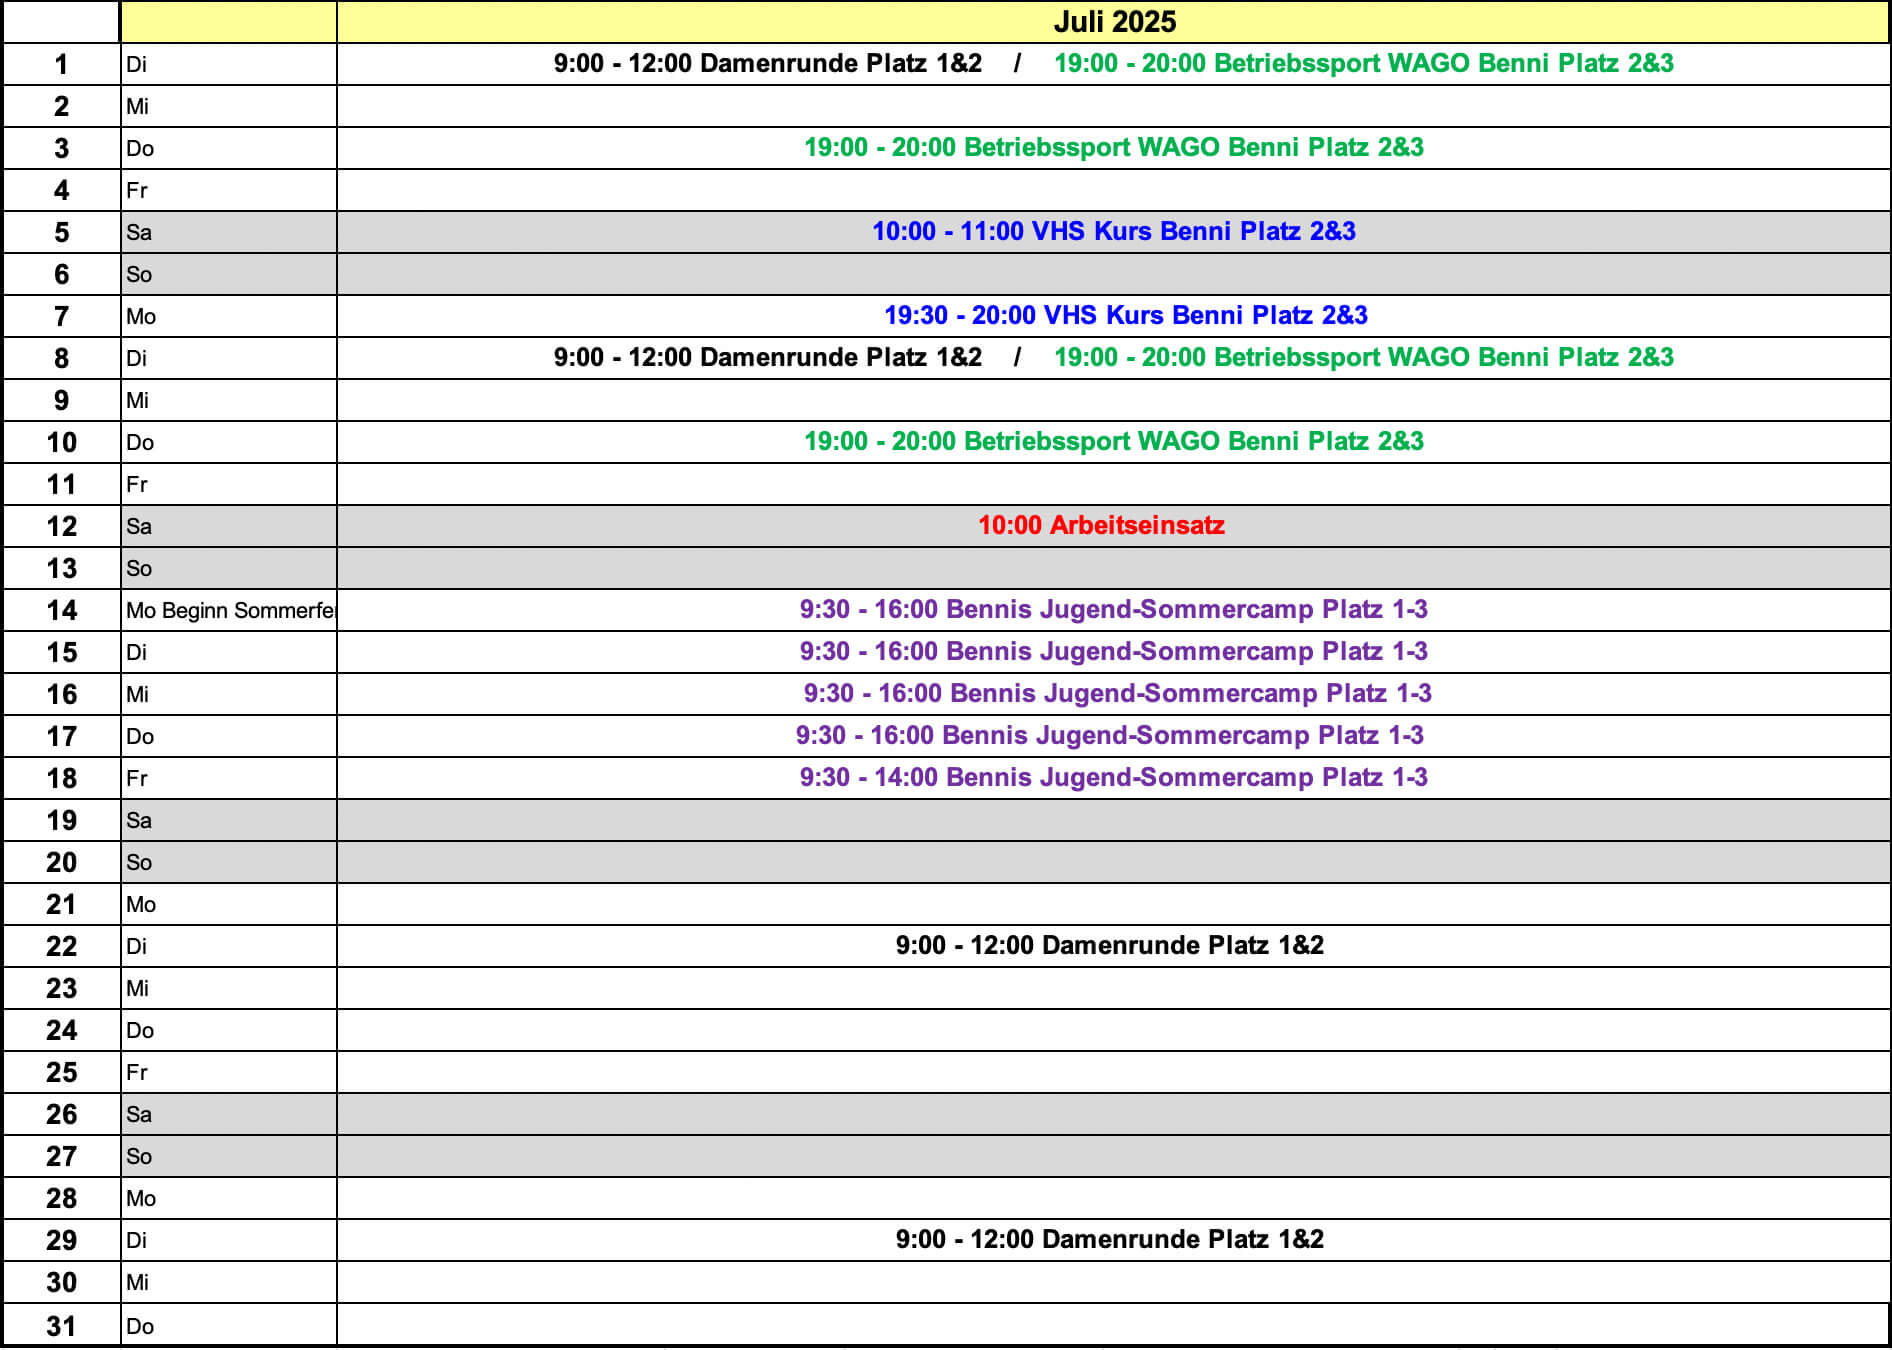Click the empty event cell for July 20
Viewport: 1892px width, 1350px height.
[x=1112, y=862]
